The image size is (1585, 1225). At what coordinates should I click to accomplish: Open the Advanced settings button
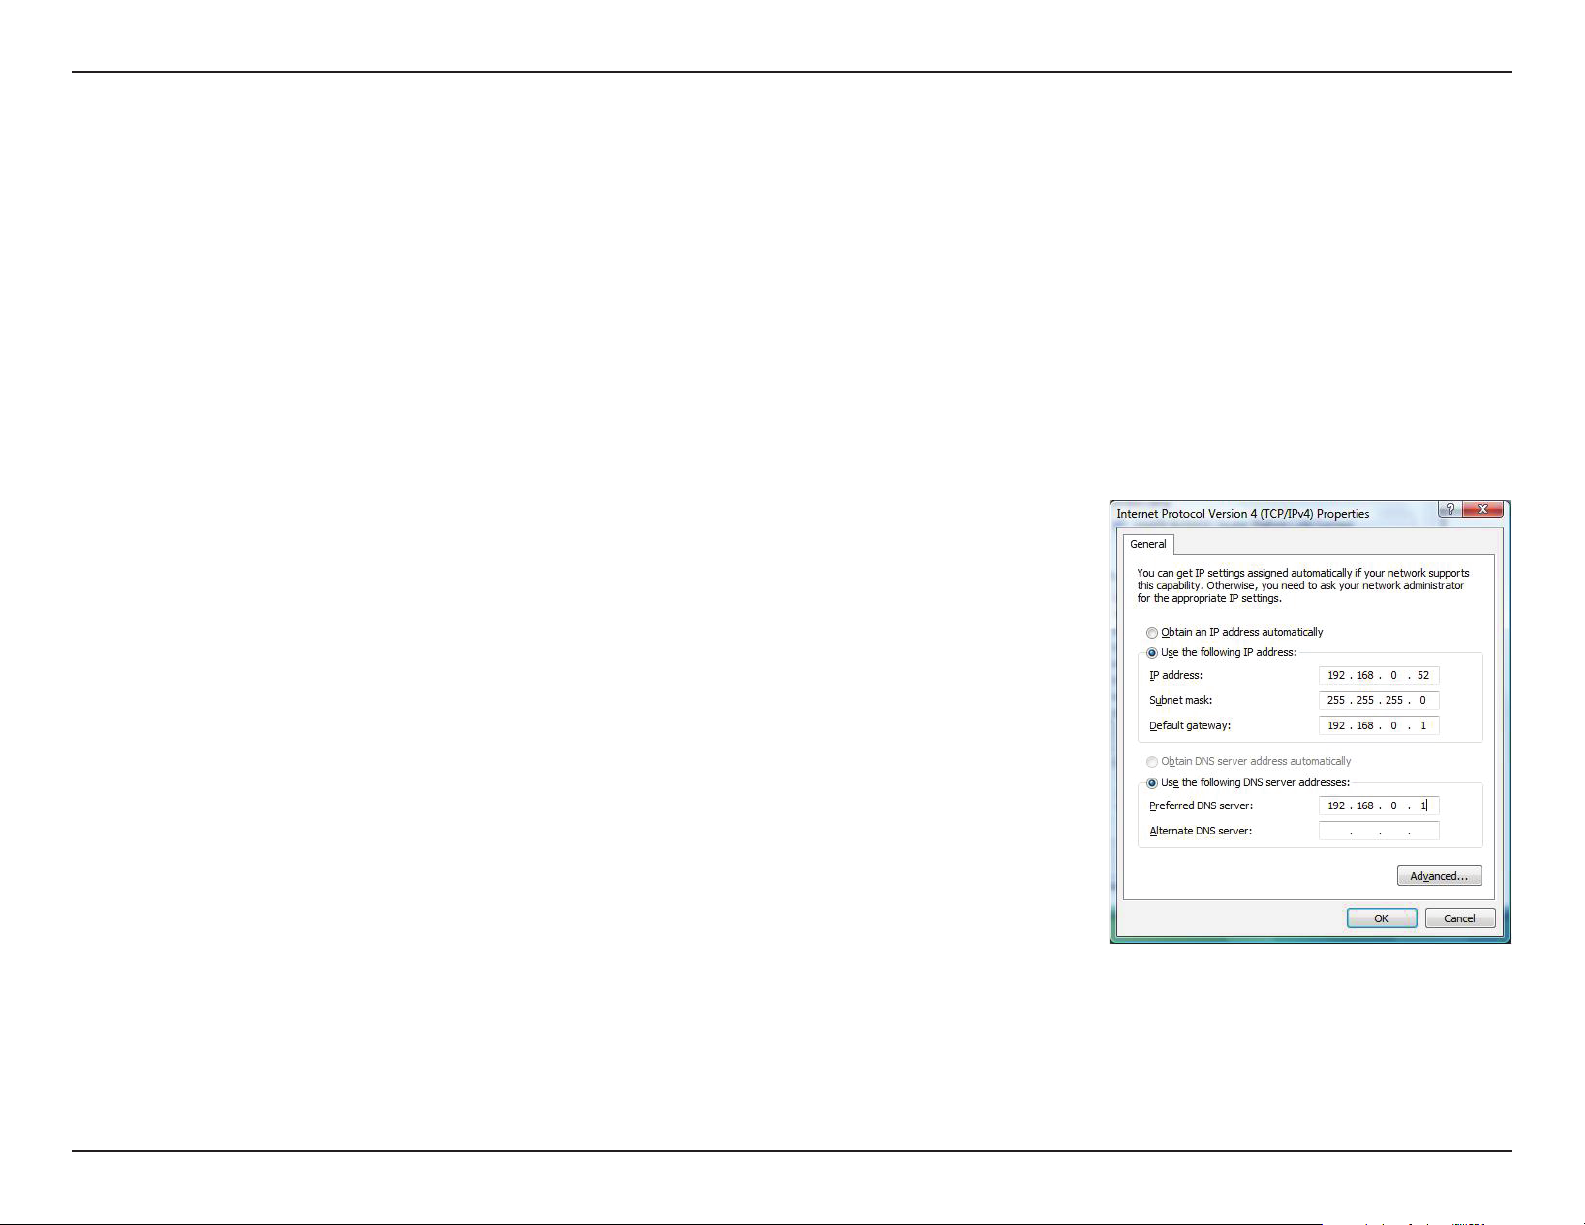click(1439, 876)
